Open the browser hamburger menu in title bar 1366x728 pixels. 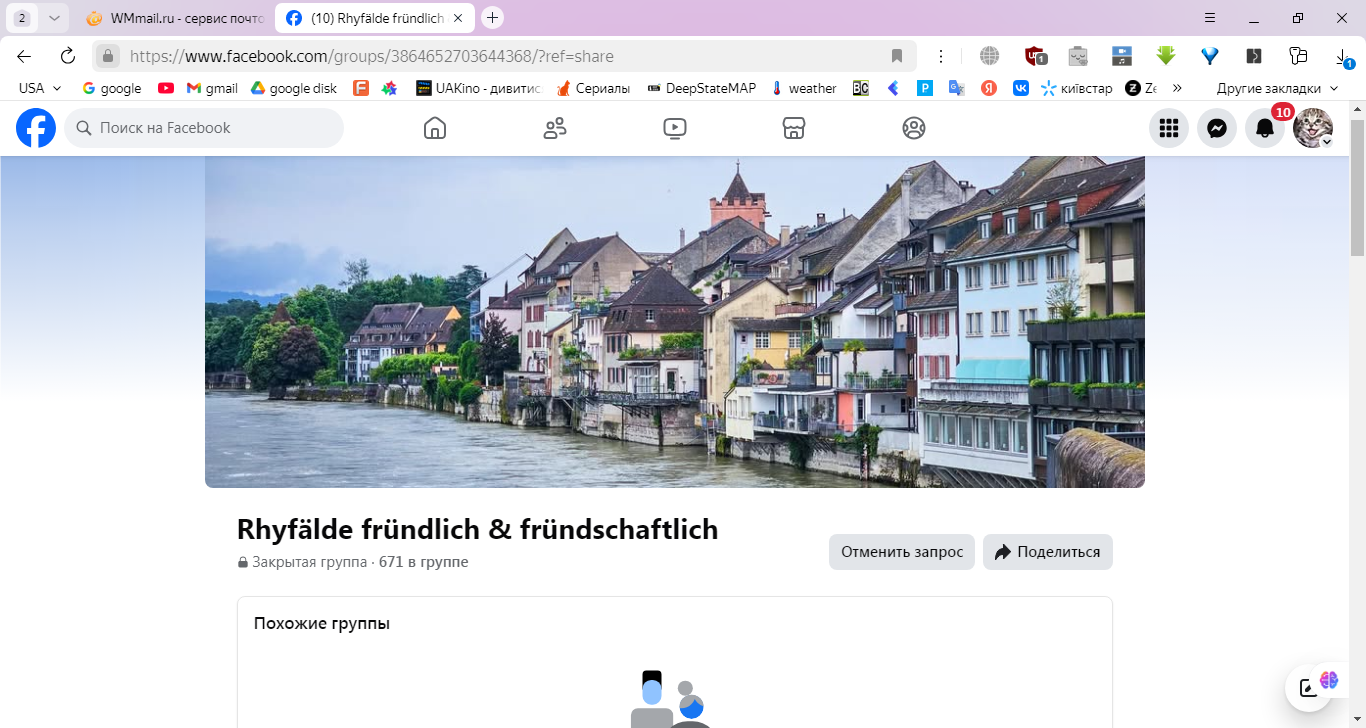point(1210,18)
